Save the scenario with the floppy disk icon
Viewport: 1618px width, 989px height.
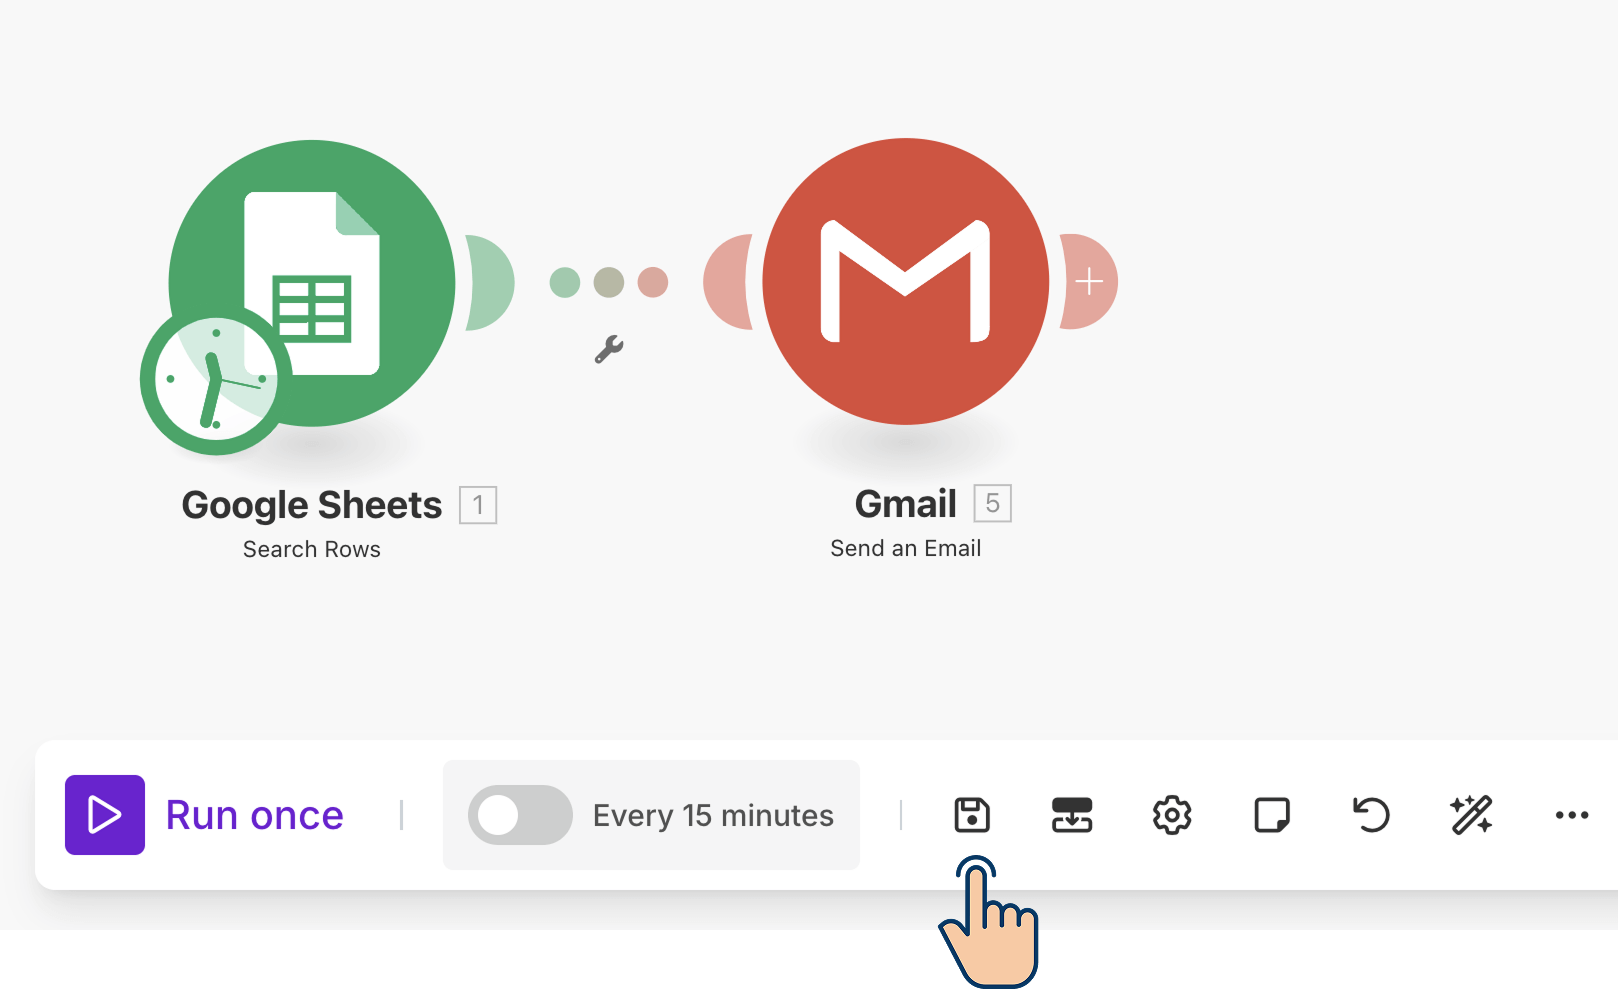click(972, 815)
